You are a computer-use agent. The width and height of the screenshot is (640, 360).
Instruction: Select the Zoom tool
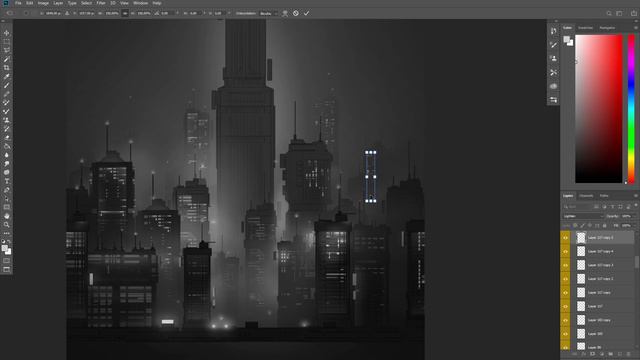(x=7, y=225)
